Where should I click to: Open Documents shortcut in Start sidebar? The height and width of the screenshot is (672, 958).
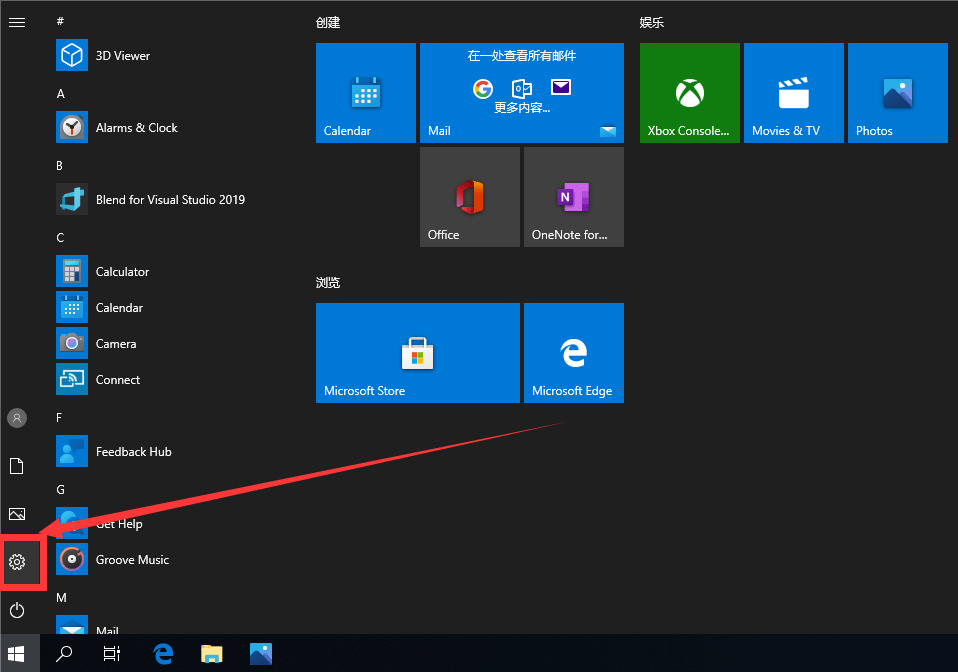pos(17,466)
